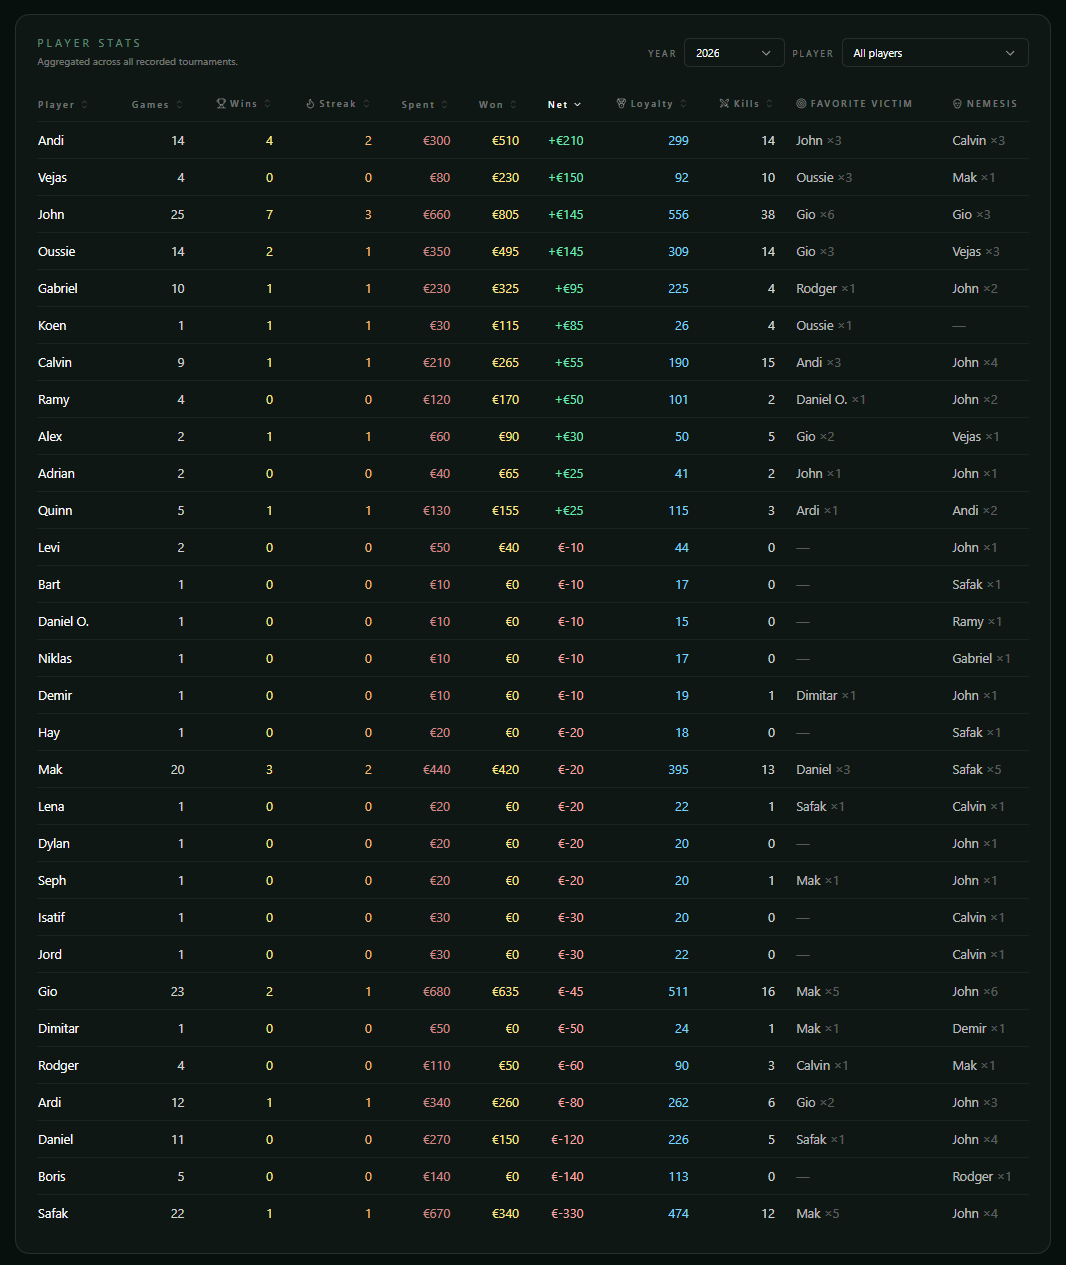Click John's won amount €805
The width and height of the screenshot is (1066, 1265).
(505, 215)
